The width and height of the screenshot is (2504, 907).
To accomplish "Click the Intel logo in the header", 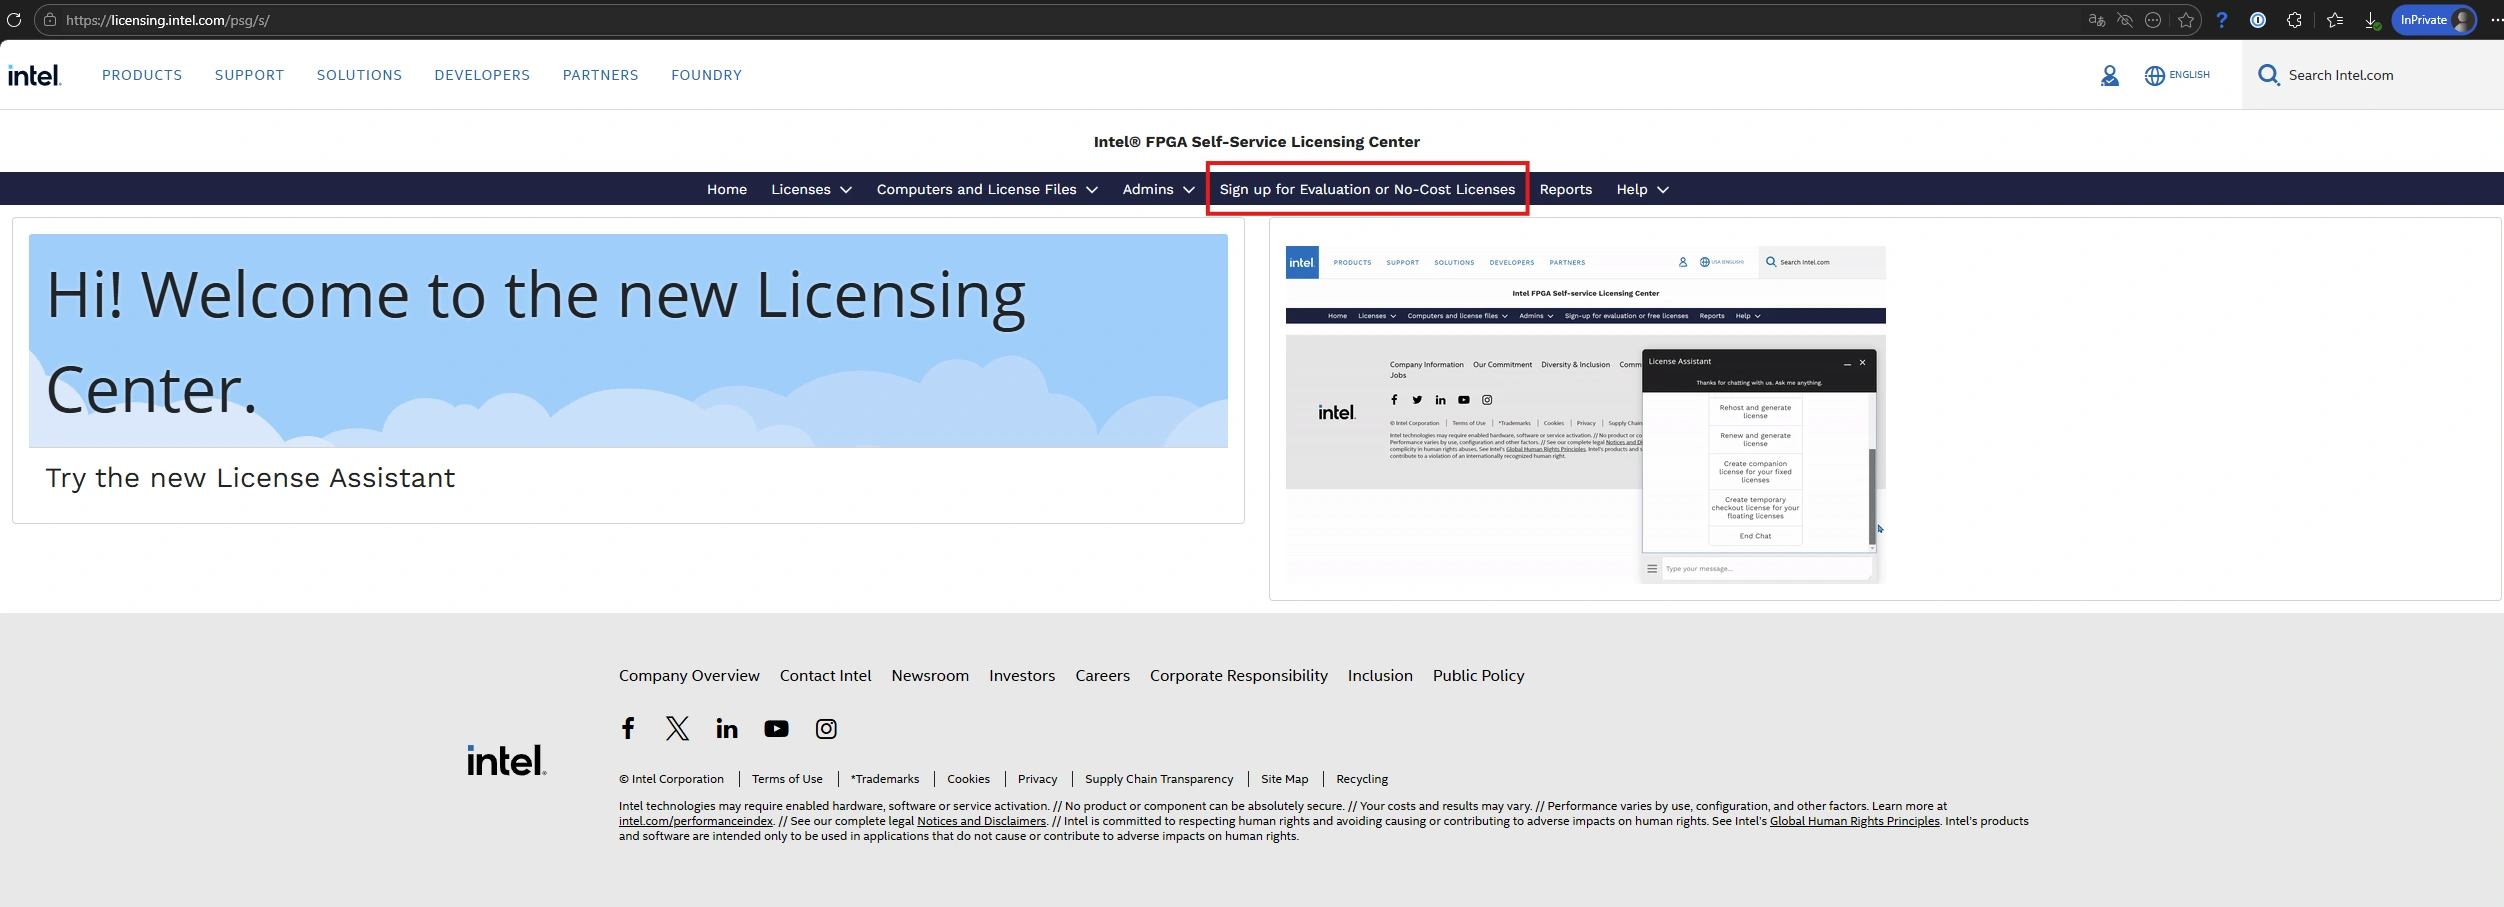I will coord(35,76).
